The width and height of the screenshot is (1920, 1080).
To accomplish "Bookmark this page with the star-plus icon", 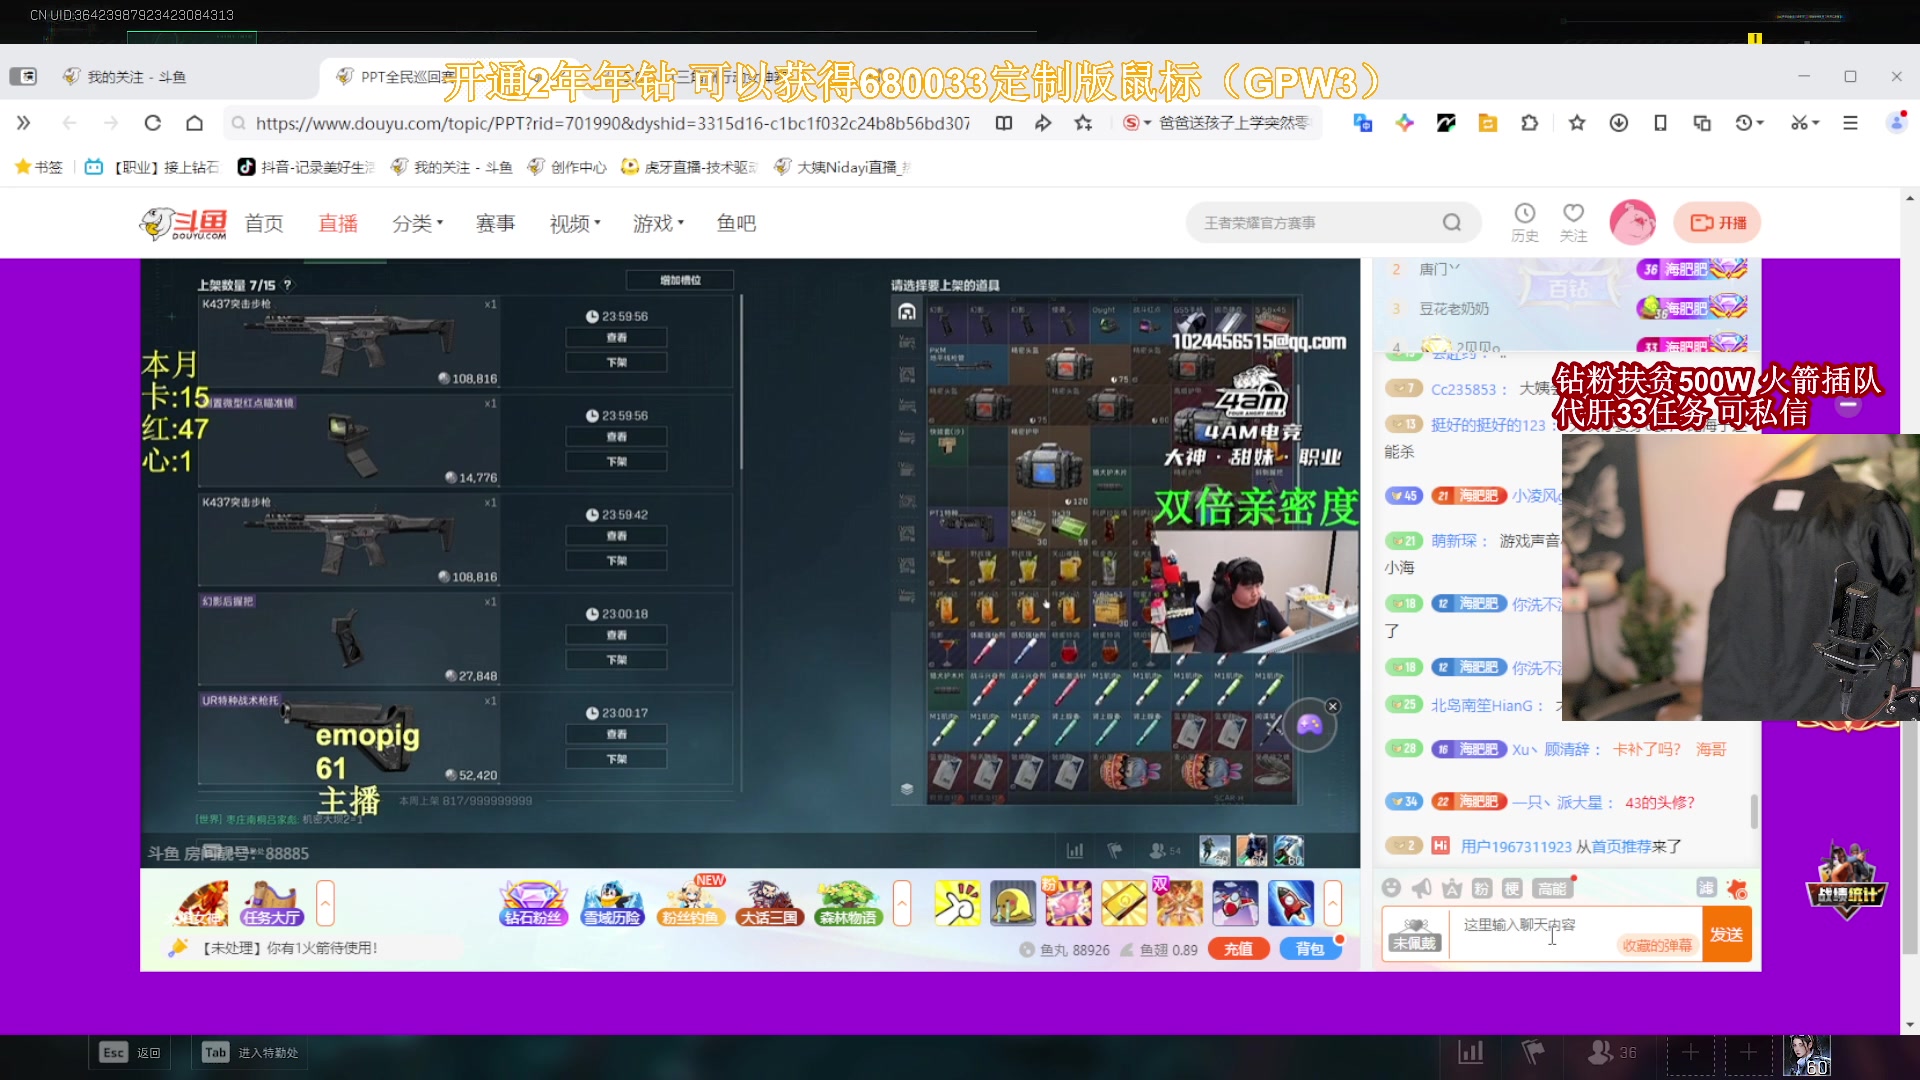I will click(x=1083, y=123).
